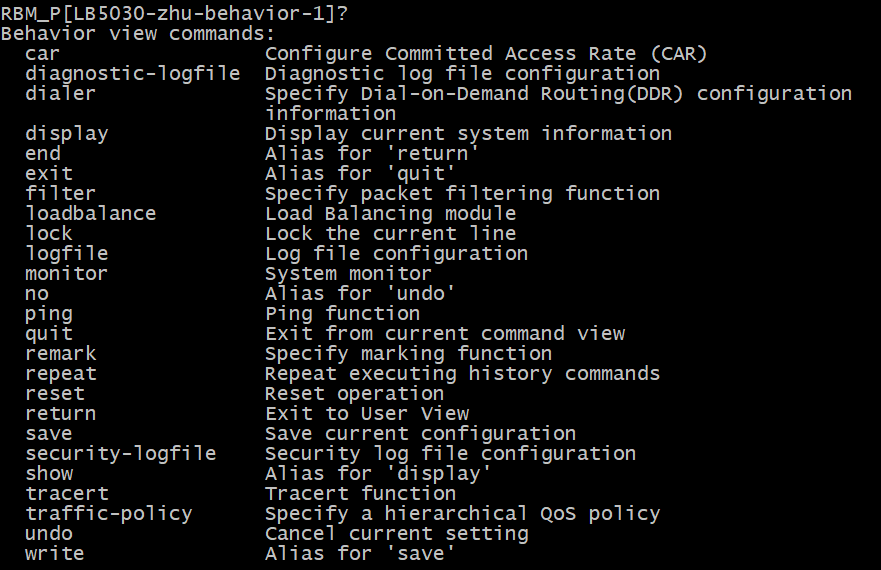
Task: Select the 'undo' command text
Action: (49, 534)
